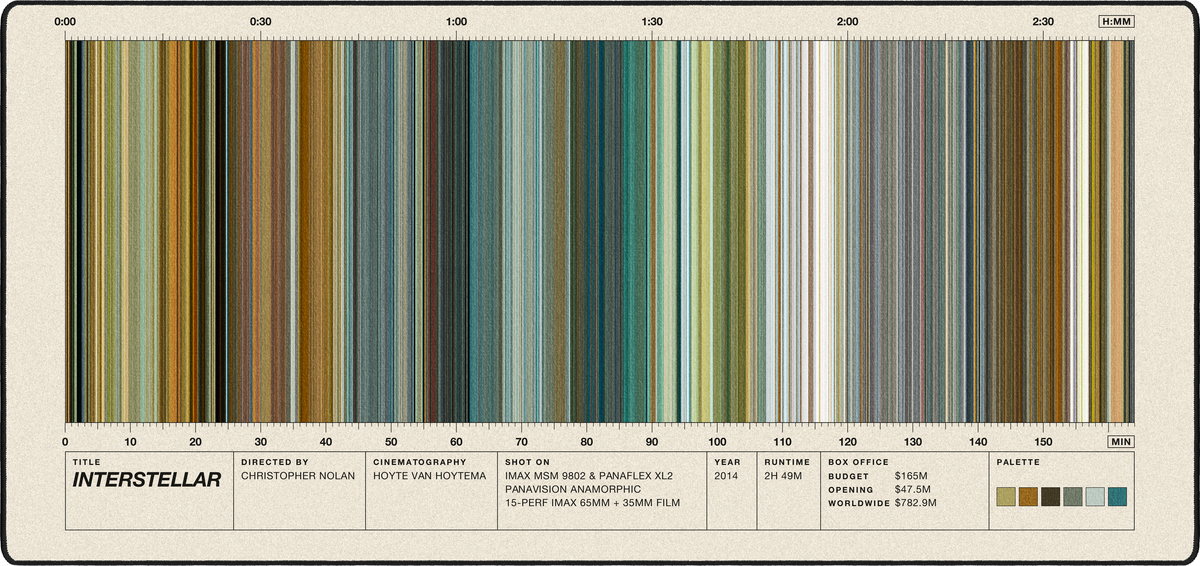Screen dimensions: 1200x566
Task: Click the MIN unit badge
Action: point(1121,441)
